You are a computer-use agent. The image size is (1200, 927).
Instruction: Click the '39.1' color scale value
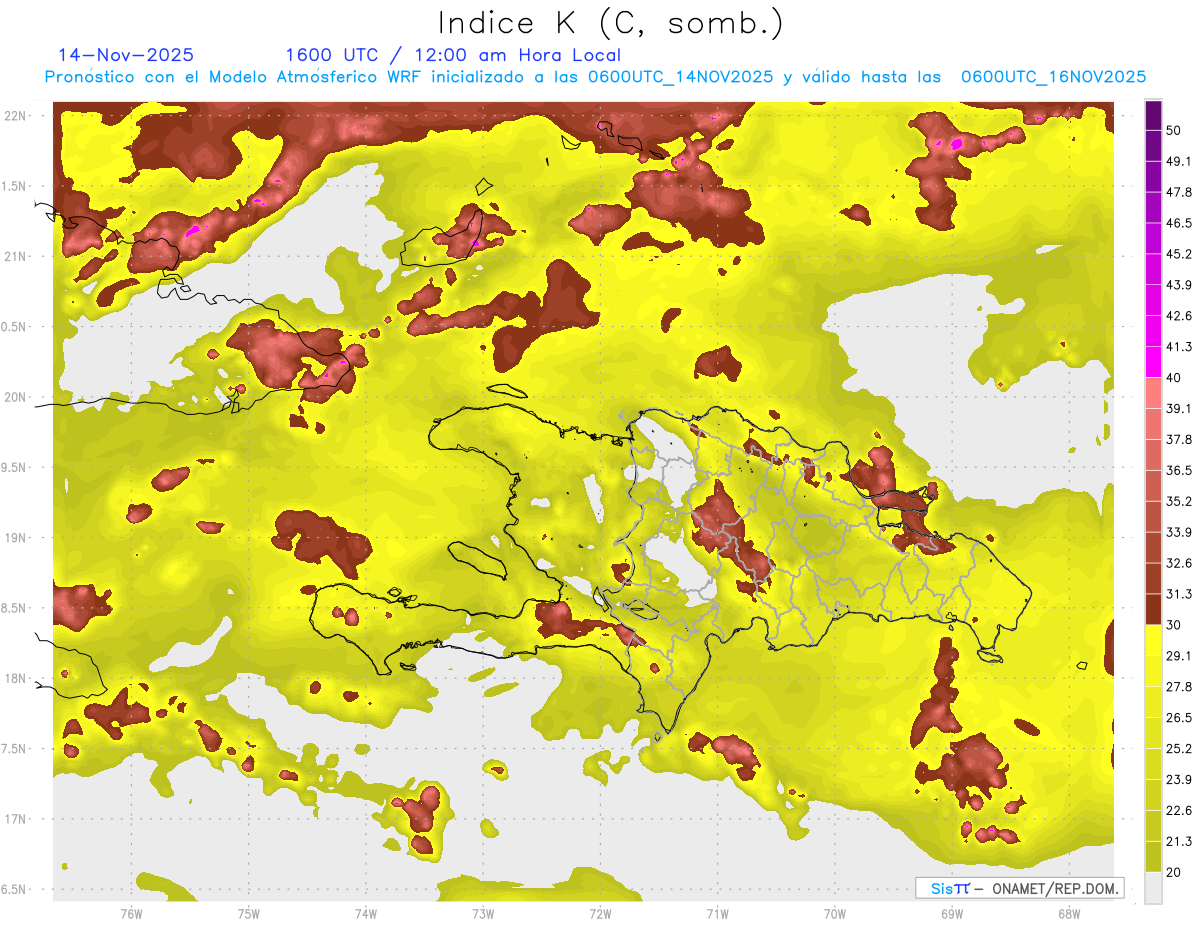[1178, 408]
